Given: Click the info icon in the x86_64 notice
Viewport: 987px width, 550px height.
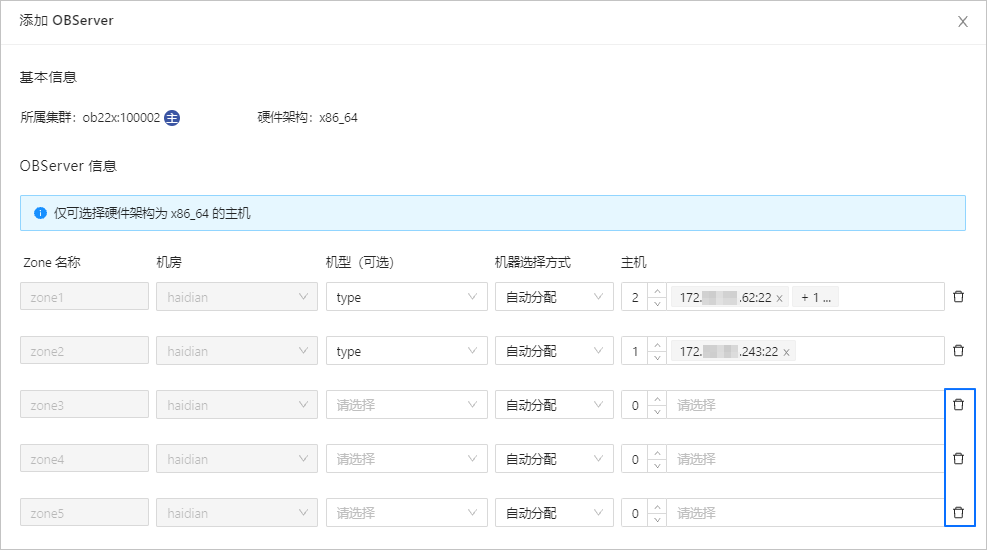Looking at the screenshot, I should [x=40, y=213].
